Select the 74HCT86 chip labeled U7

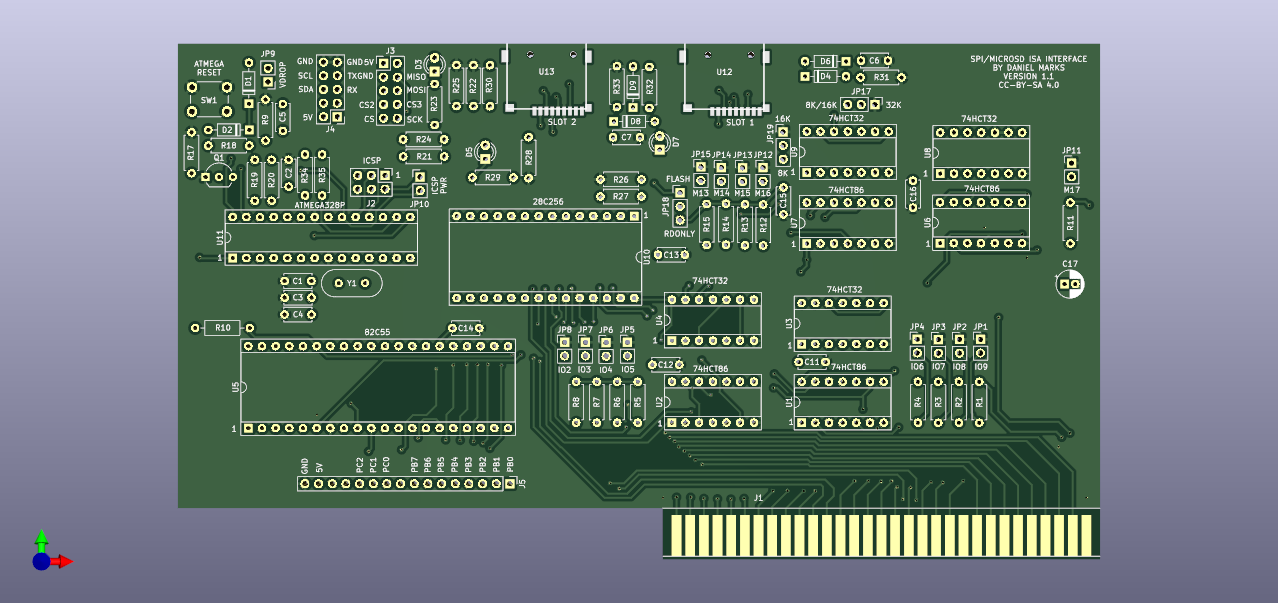[x=848, y=222]
